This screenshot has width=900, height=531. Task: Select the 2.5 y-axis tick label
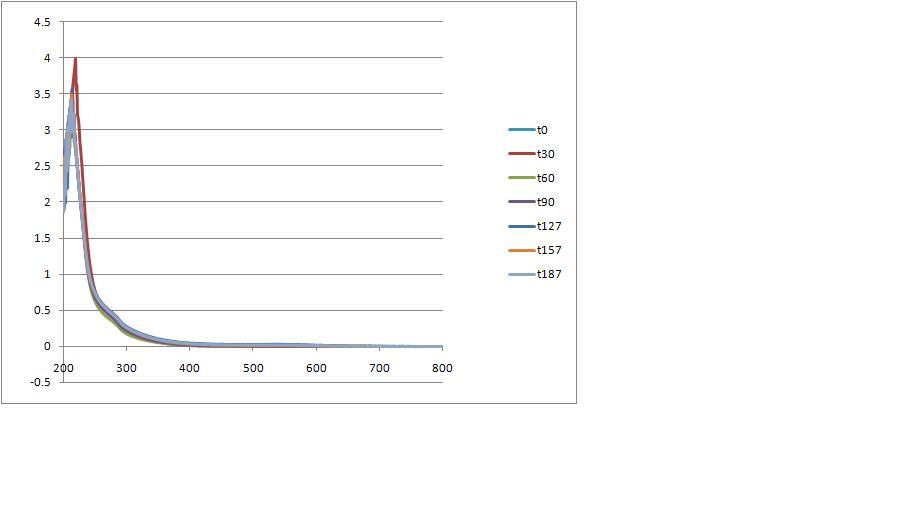pos(42,166)
